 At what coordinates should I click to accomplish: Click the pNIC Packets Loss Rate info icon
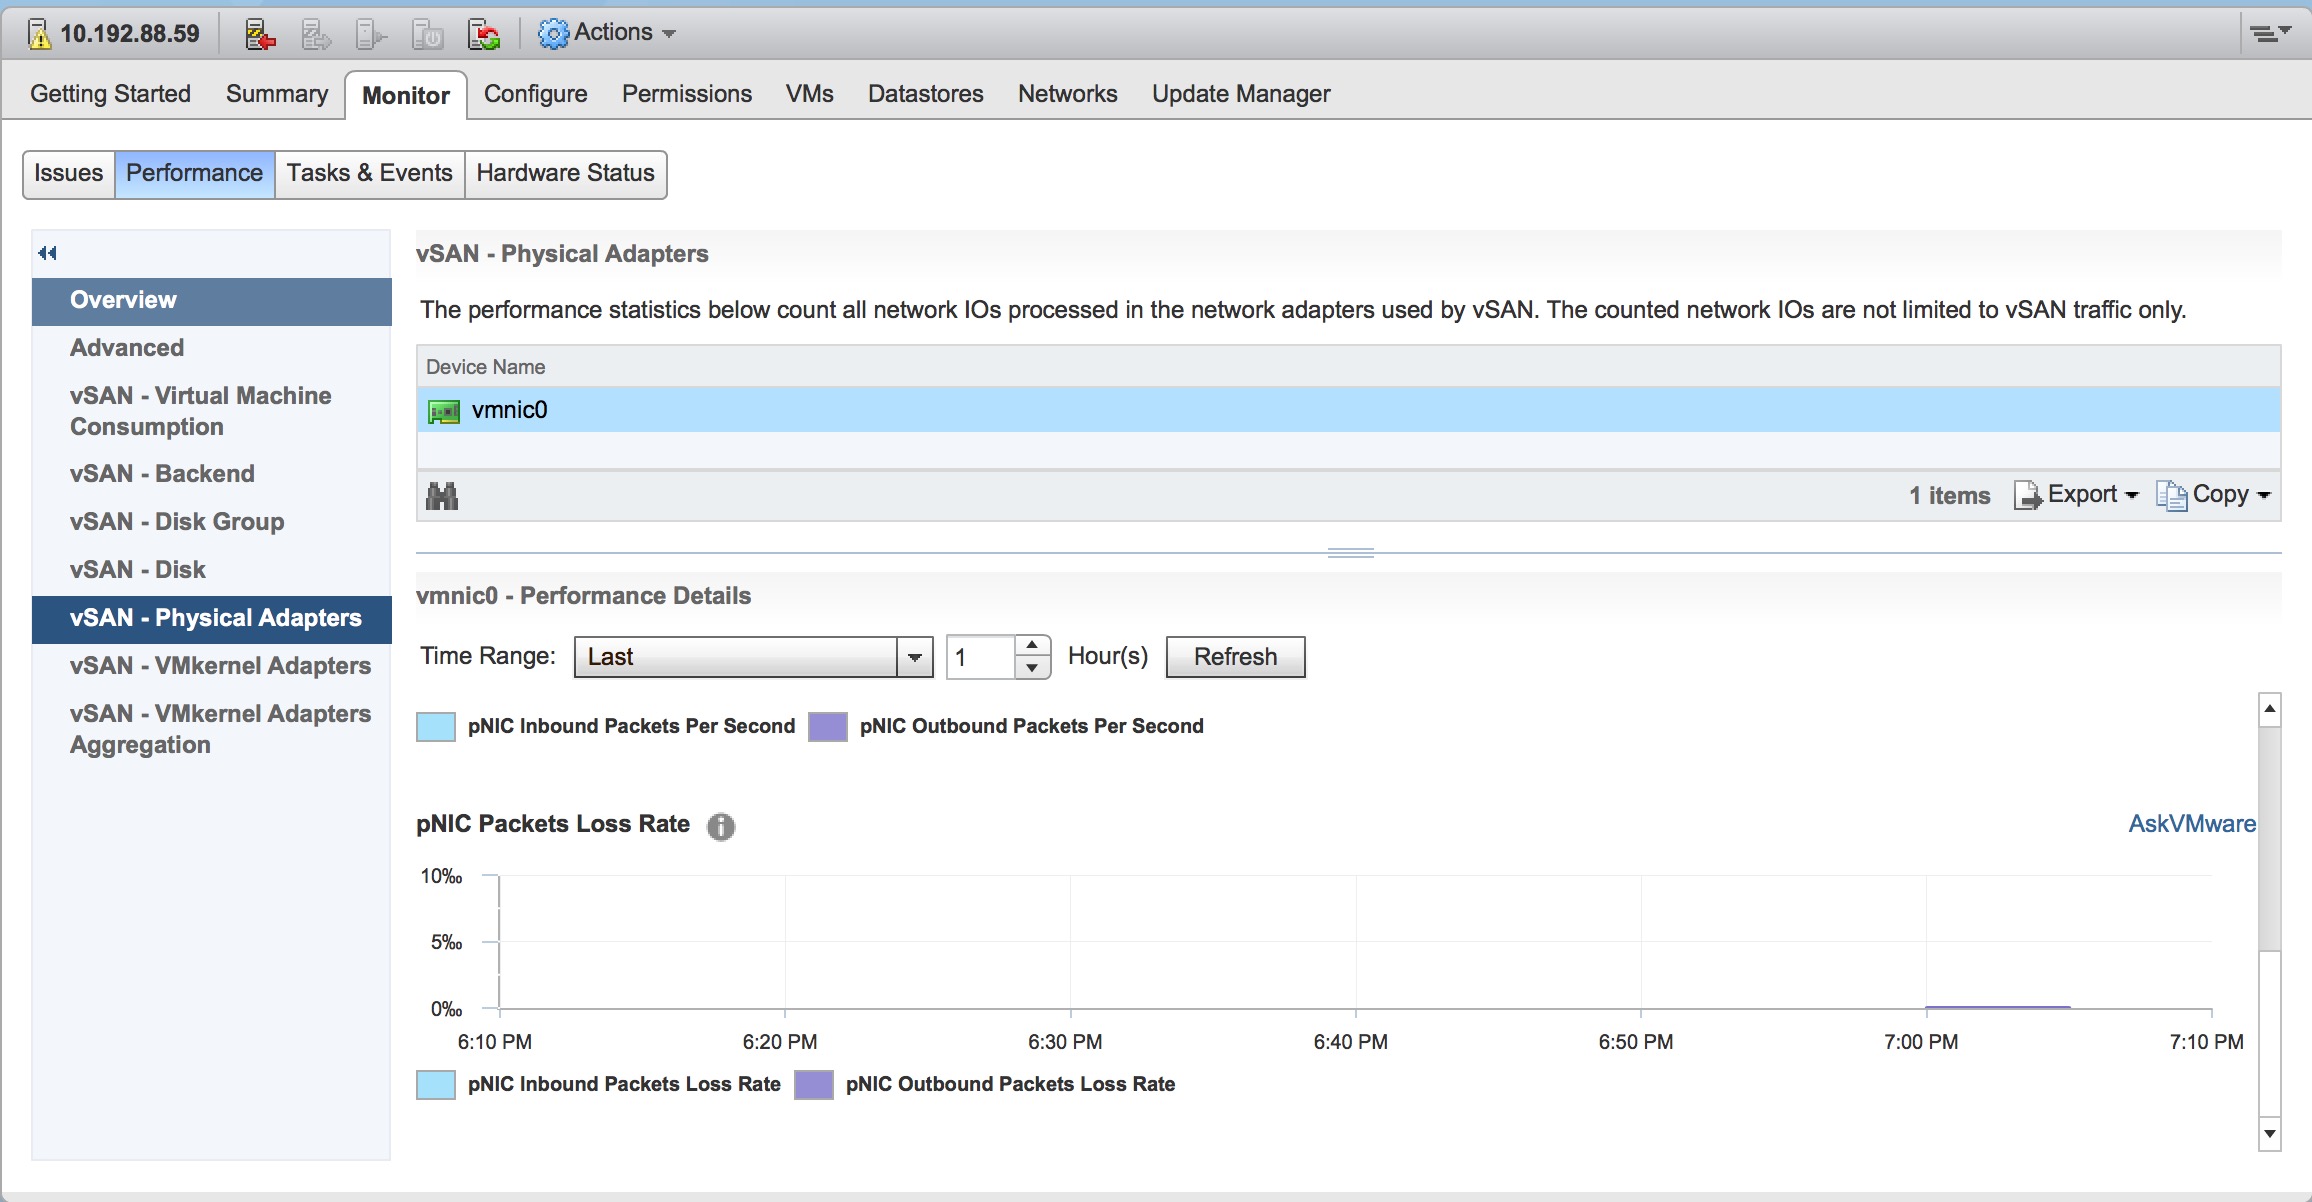click(721, 826)
